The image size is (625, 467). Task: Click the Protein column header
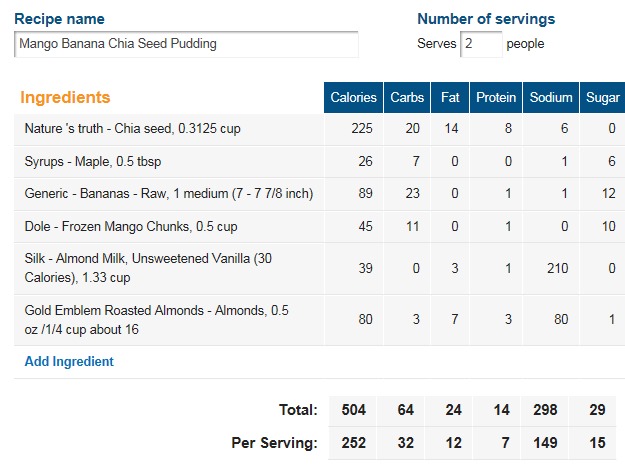pyautogui.click(x=496, y=97)
